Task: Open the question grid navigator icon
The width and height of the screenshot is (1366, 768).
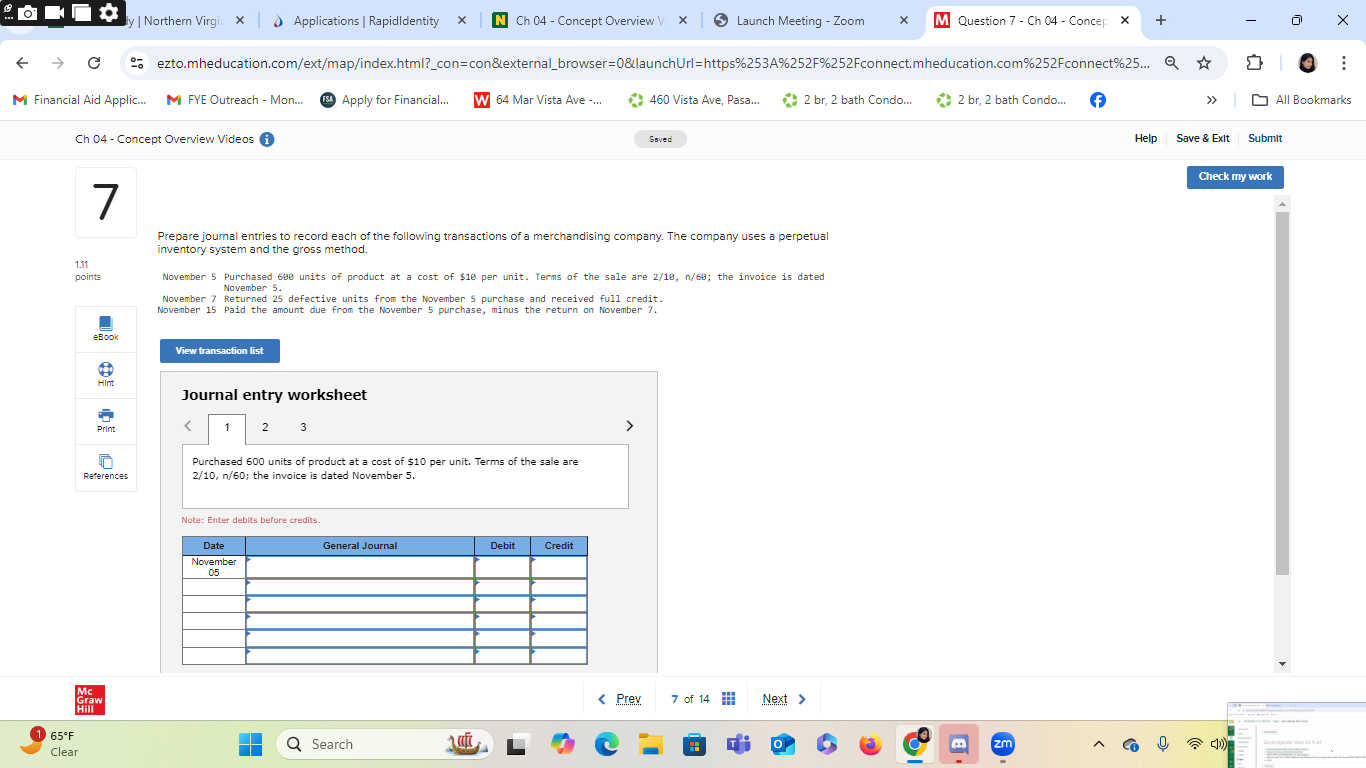Action: click(729, 699)
